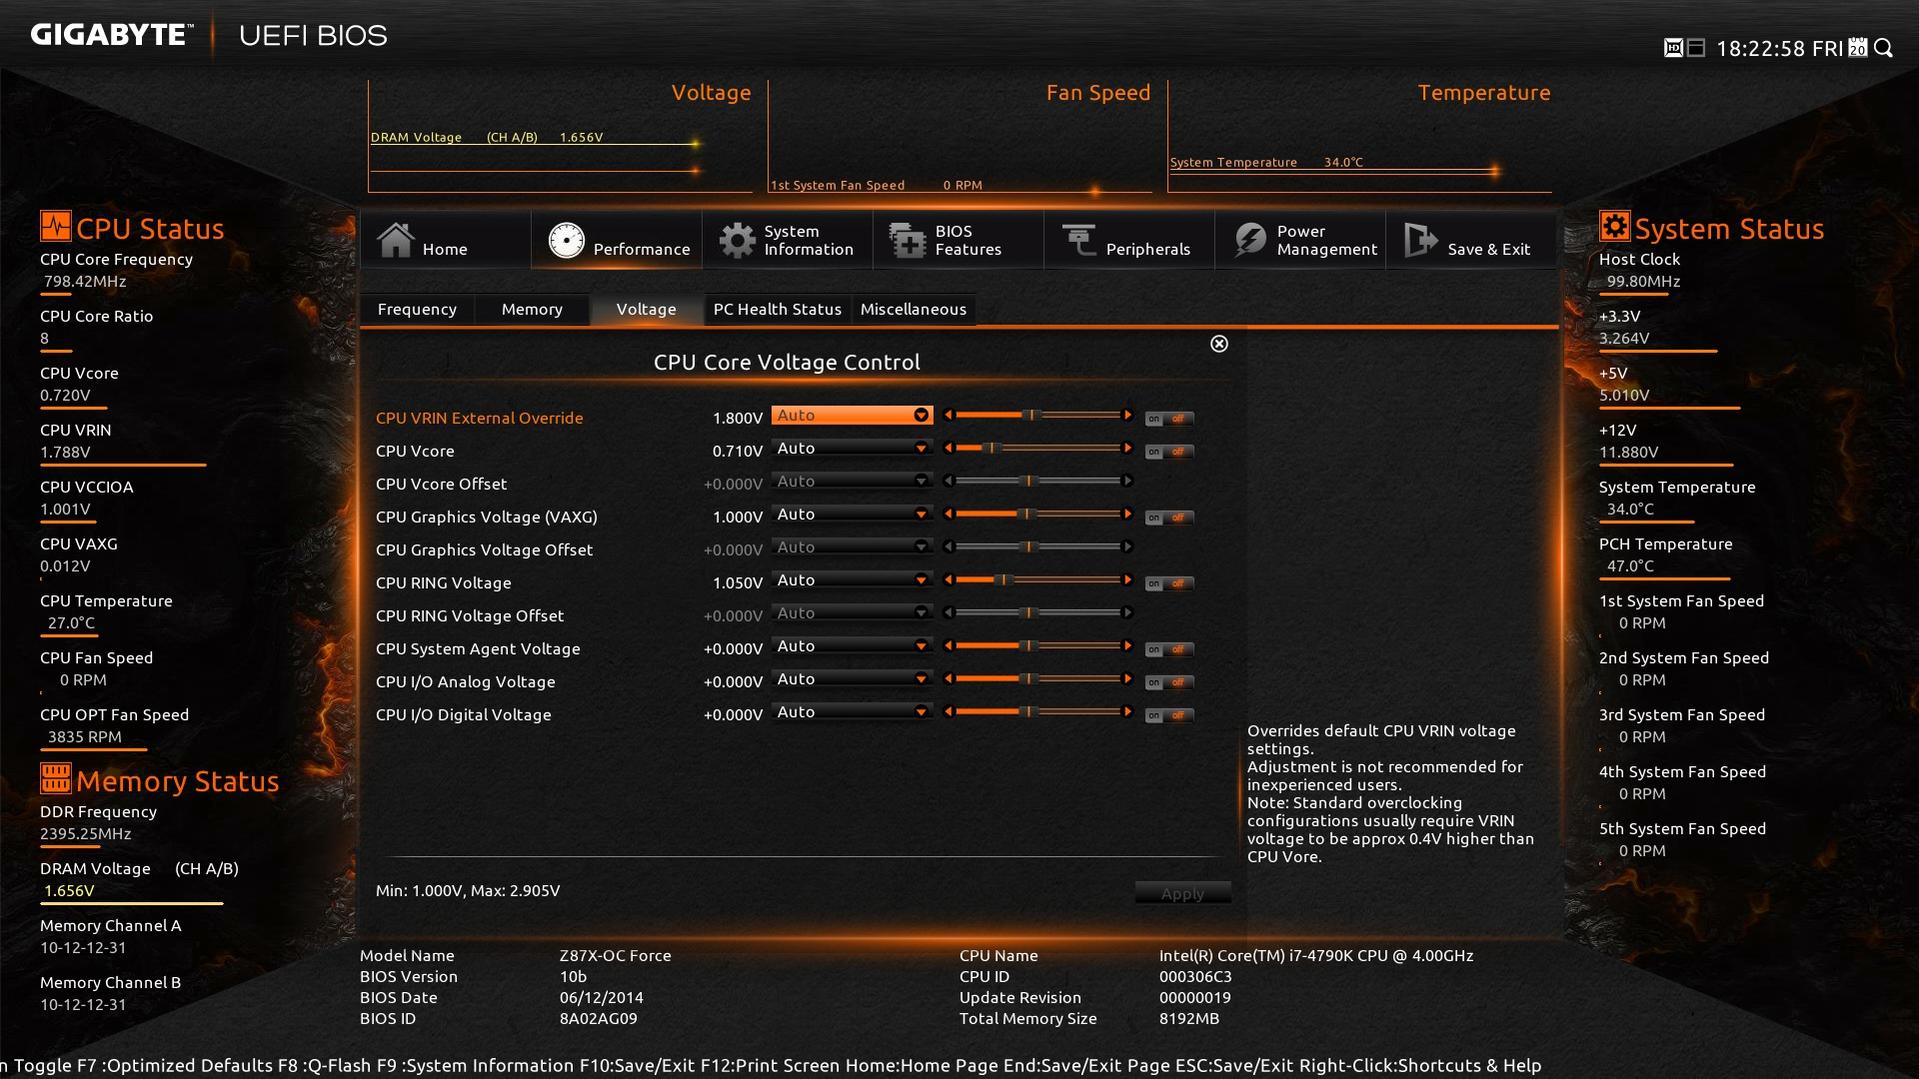Toggle on/off switch for CPU VRIN External Override

pos(1169,419)
